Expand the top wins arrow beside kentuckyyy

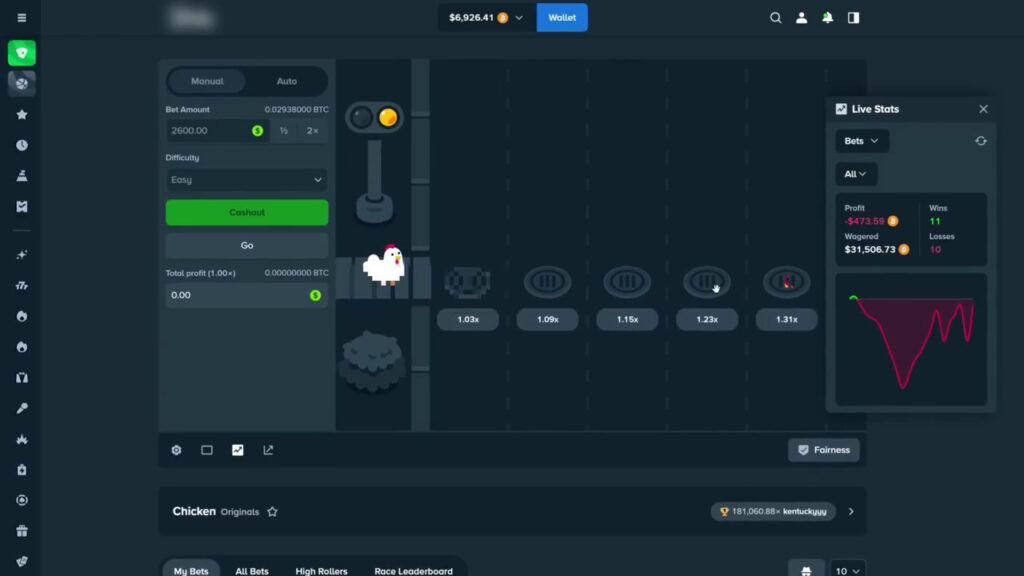pos(851,511)
